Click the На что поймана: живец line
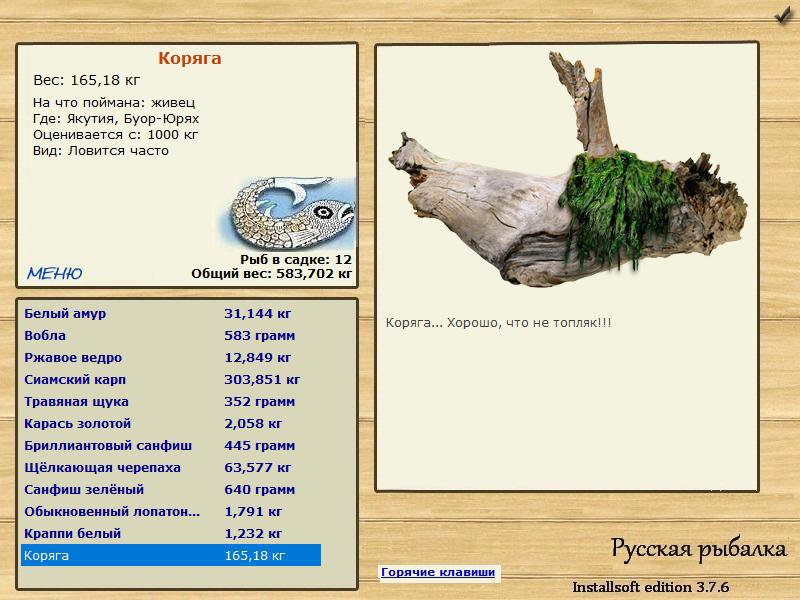 (x=114, y=103)
